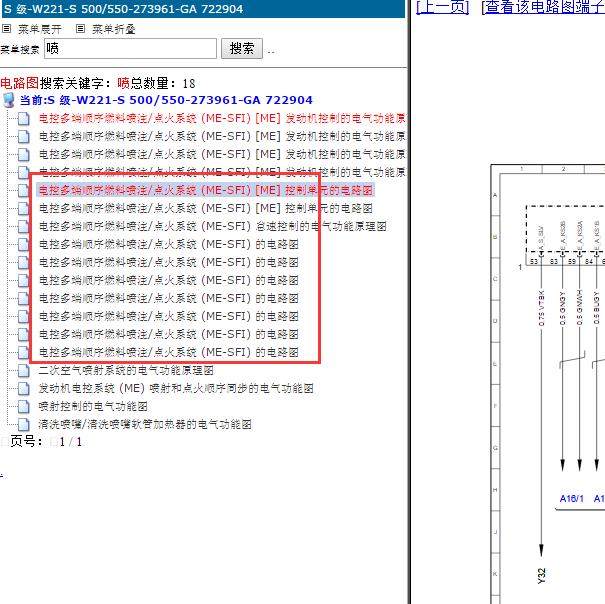This screenshot has height=604, width=605.
Task: Open black [ME] 控制单元的电路图 row below highlighted one
Action: tap(205, 208)
